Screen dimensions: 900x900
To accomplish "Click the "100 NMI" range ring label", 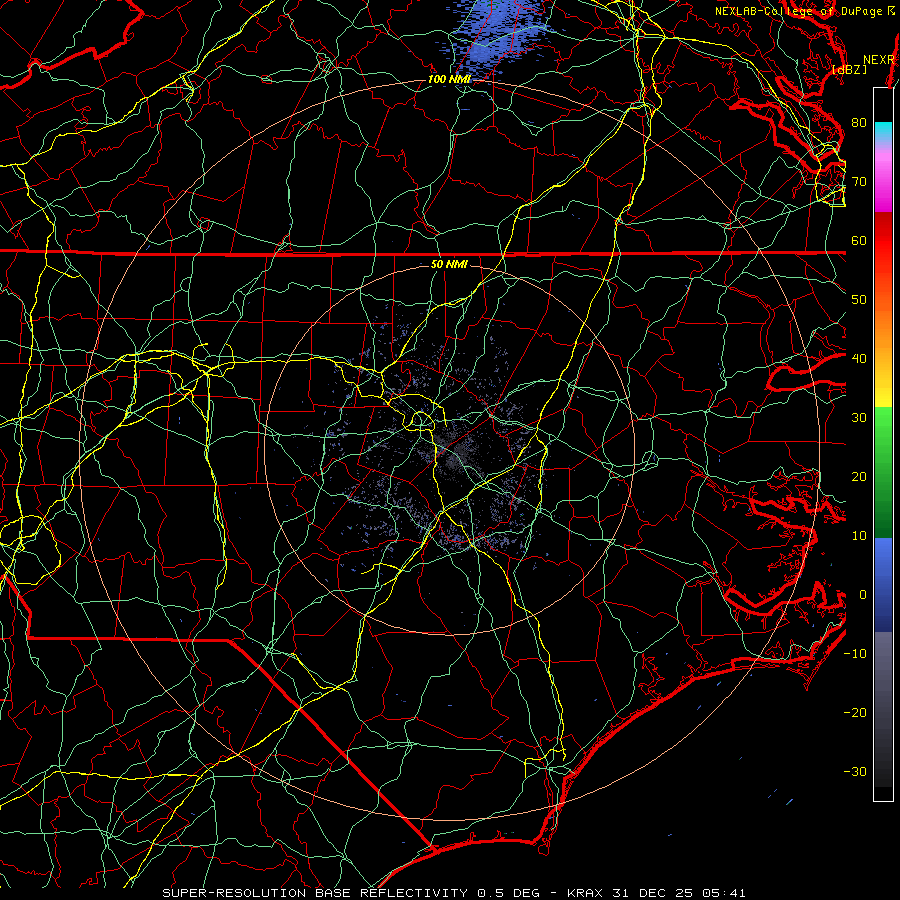I will (449, 79).
